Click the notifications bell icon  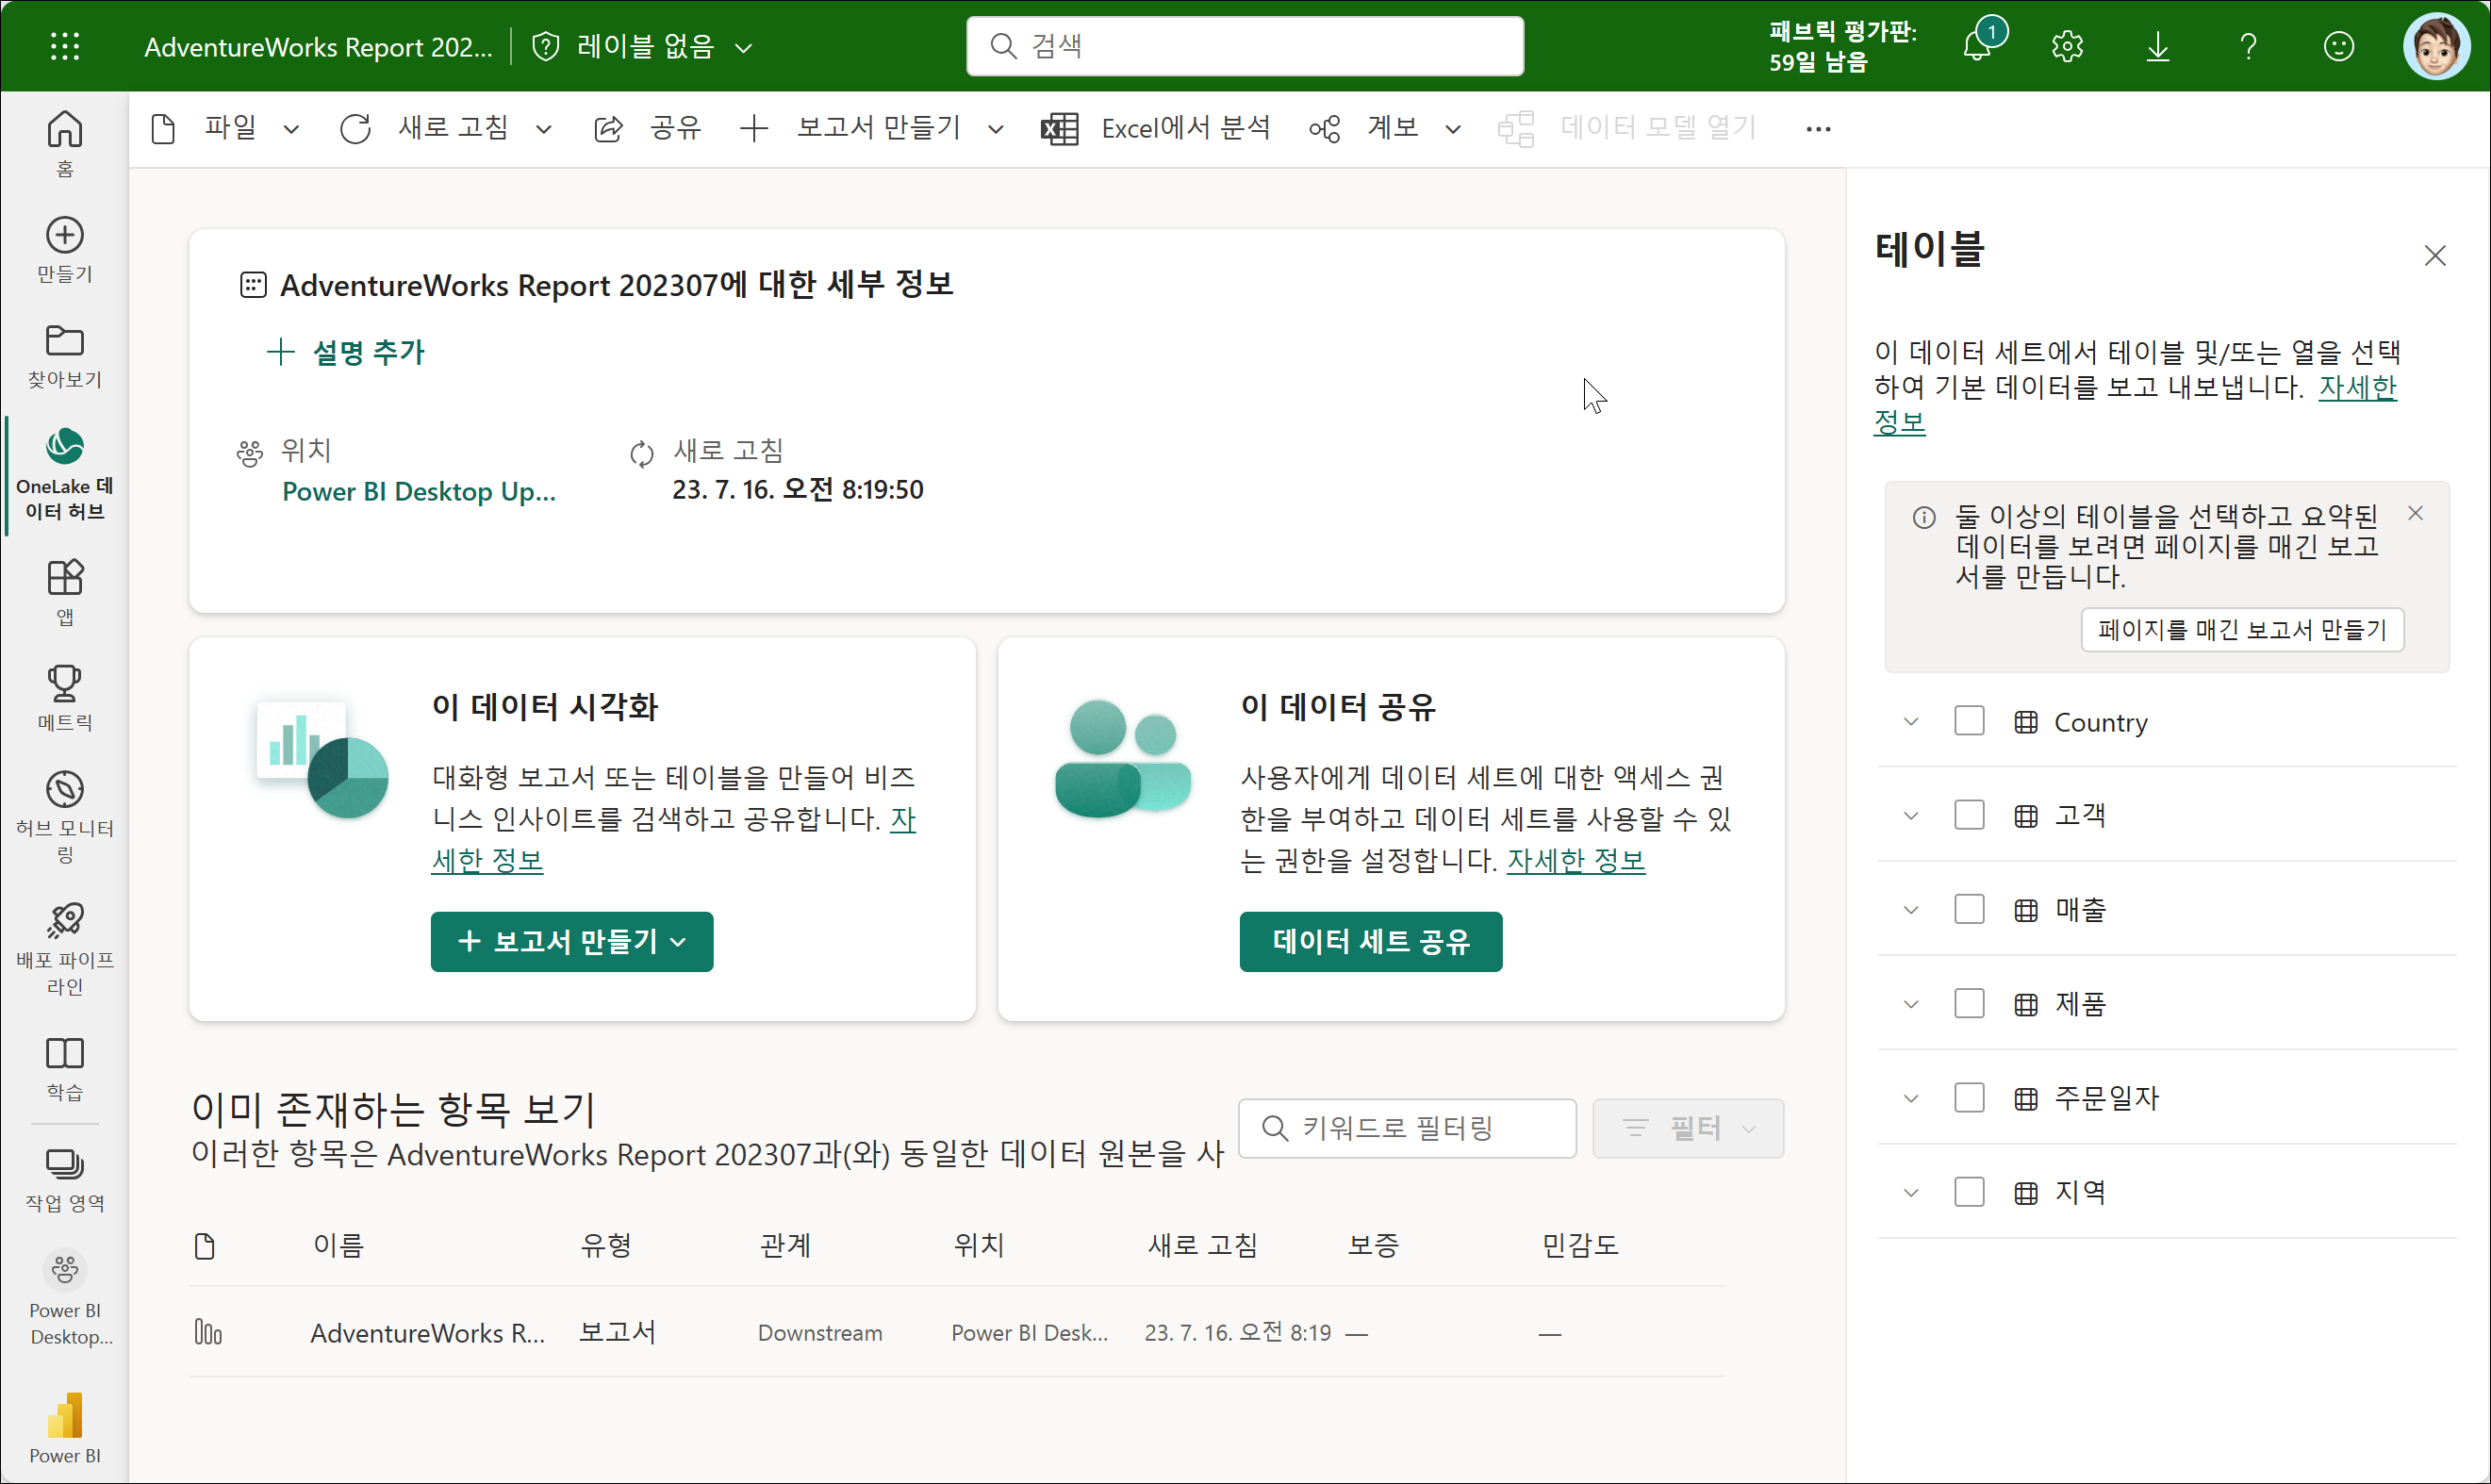coord(1976,47)
